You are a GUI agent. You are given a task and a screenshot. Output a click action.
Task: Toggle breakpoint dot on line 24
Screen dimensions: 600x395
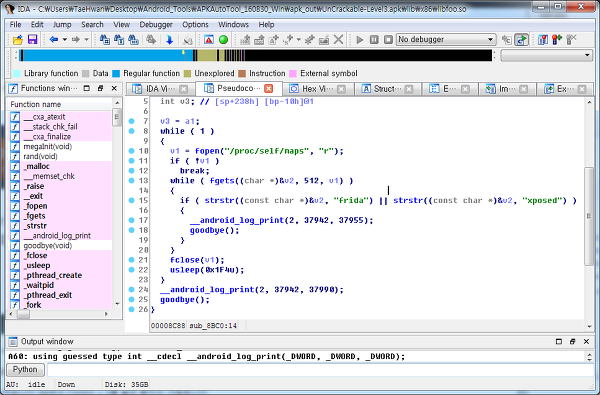(x=132, y=289)
